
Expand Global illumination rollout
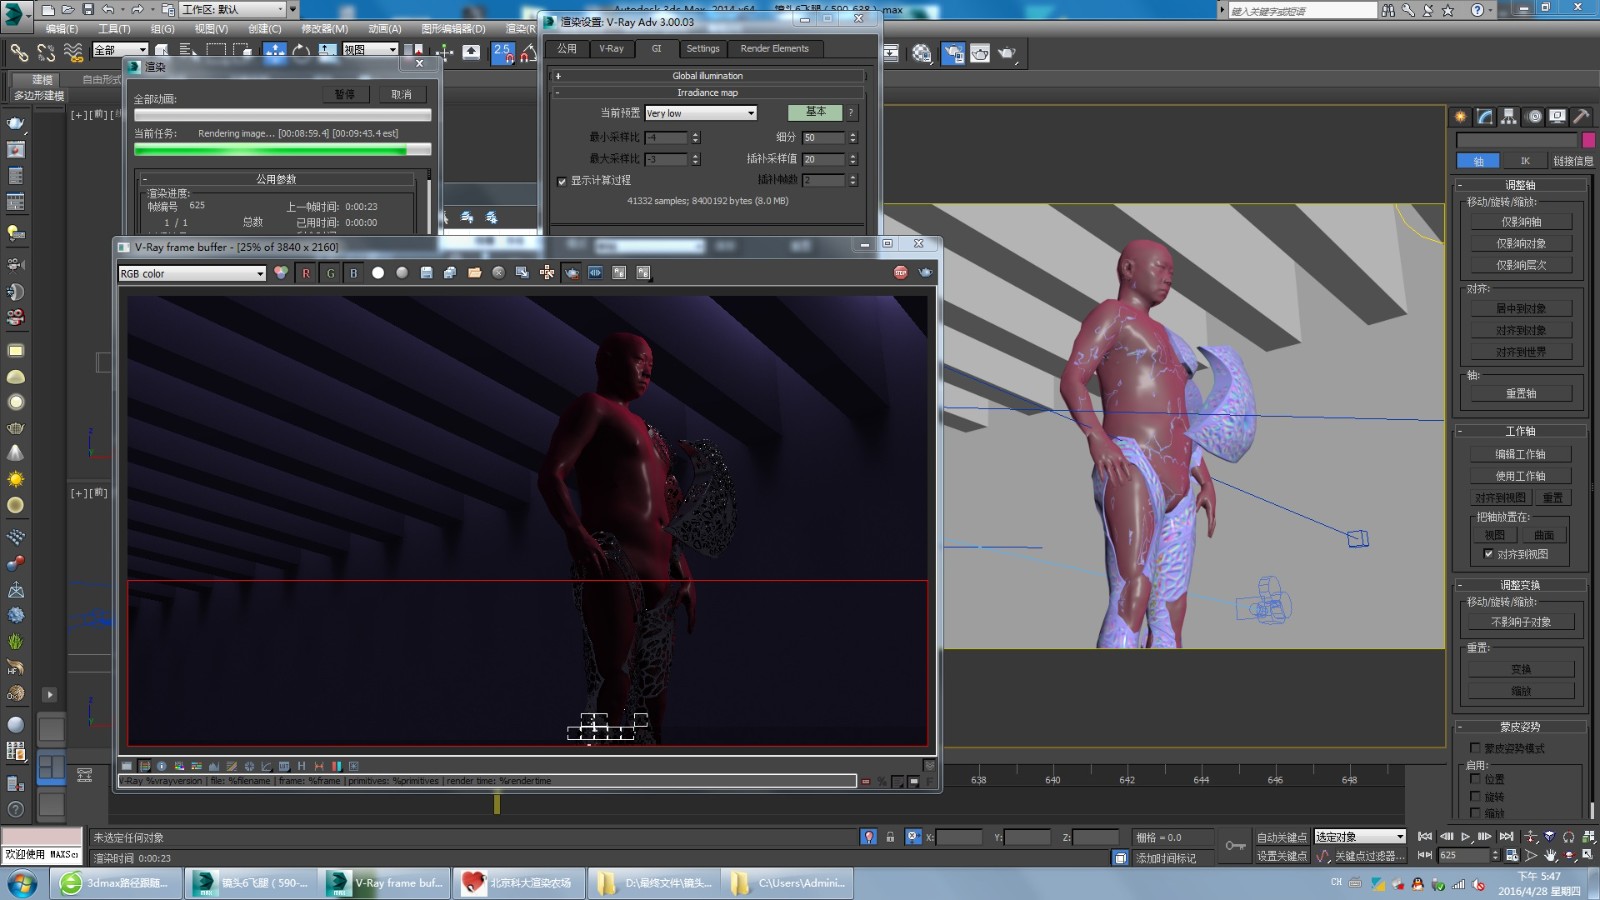[708, 76]
